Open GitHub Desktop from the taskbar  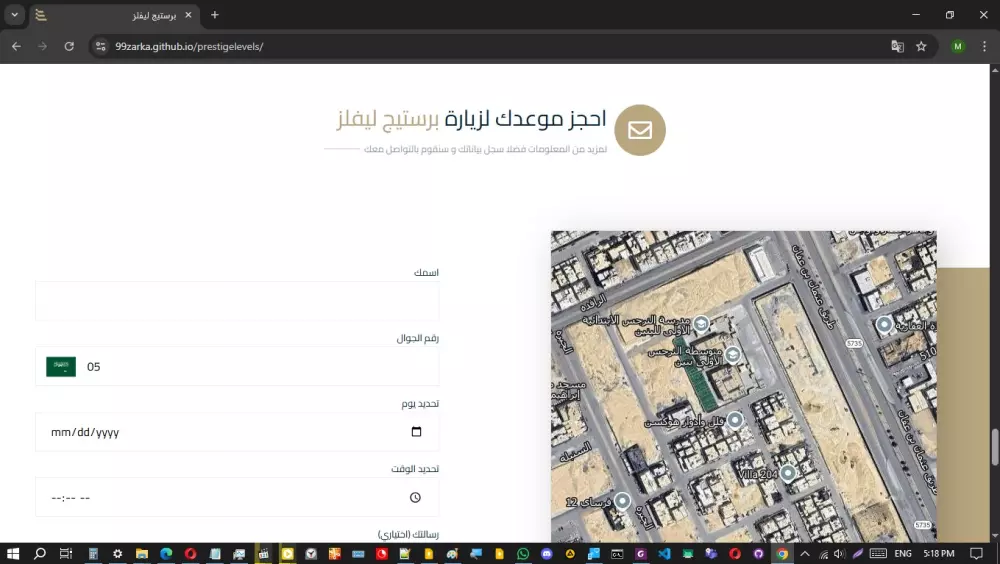(x=758, y=554)
